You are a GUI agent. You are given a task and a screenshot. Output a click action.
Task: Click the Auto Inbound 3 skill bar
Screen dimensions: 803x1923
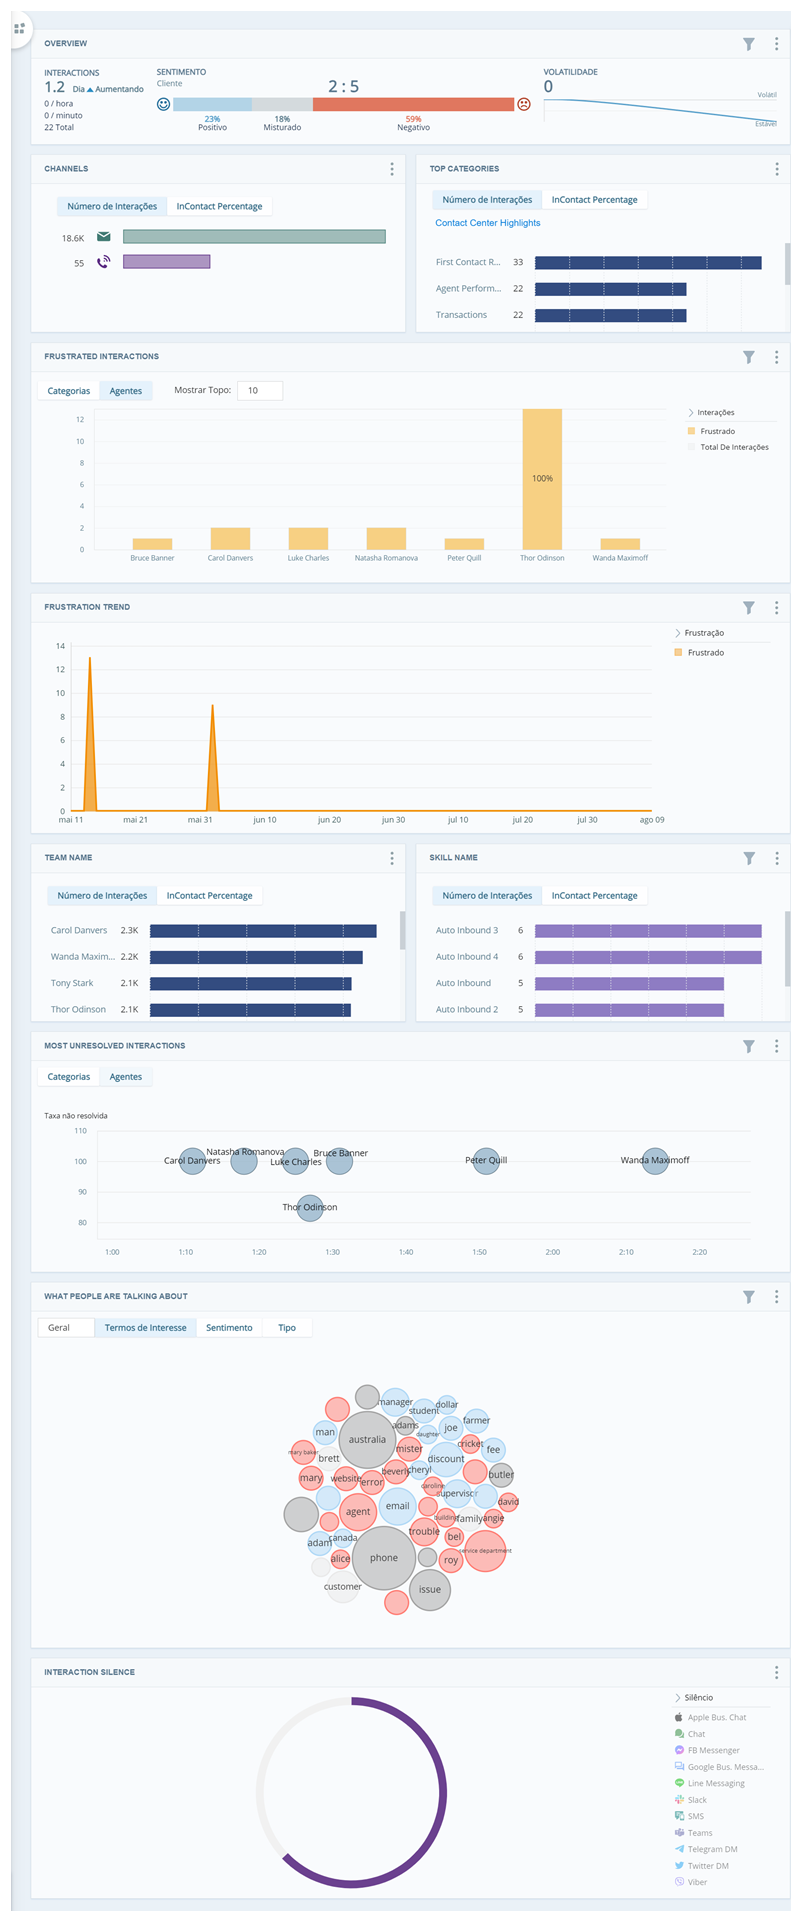pyautogui.click(x=648, y=931)
